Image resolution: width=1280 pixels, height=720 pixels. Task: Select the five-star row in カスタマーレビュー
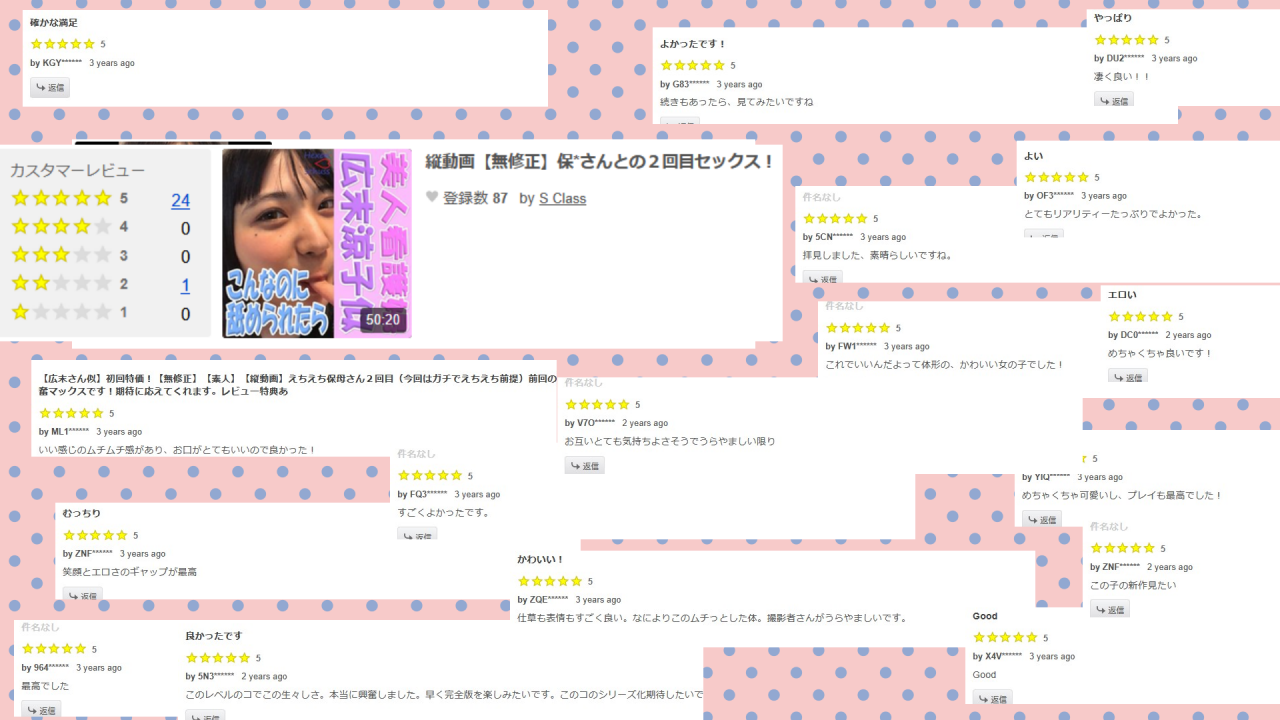pyautogui.click(x=100, y=199)
